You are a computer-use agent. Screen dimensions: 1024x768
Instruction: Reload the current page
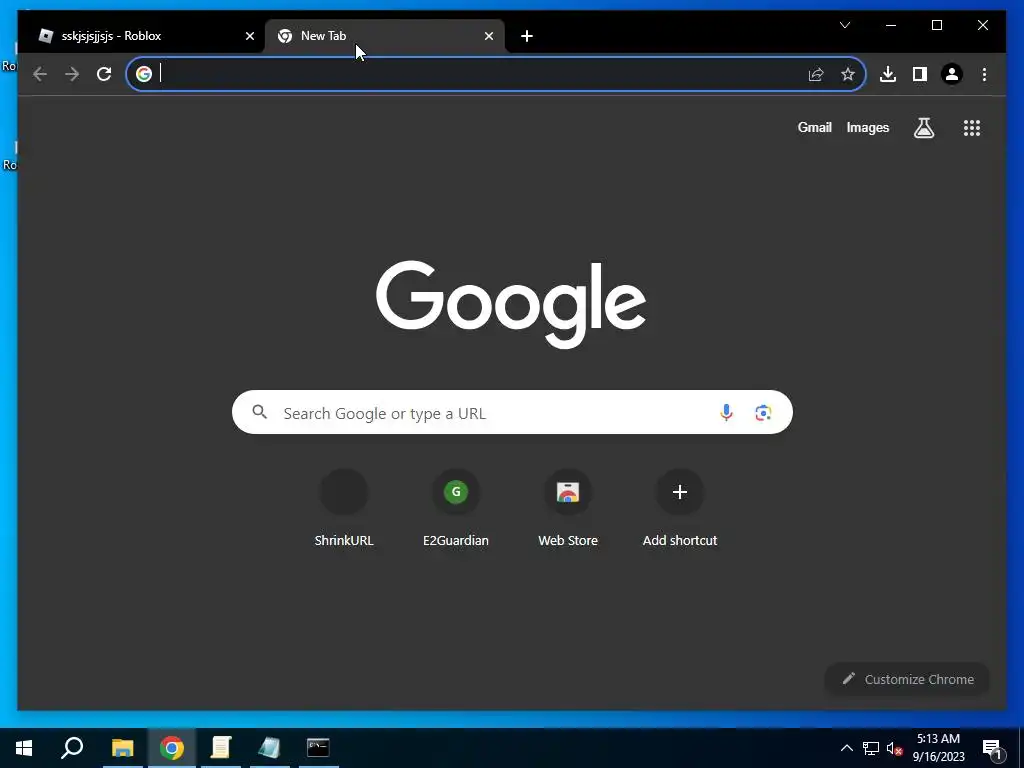[104, 74]
